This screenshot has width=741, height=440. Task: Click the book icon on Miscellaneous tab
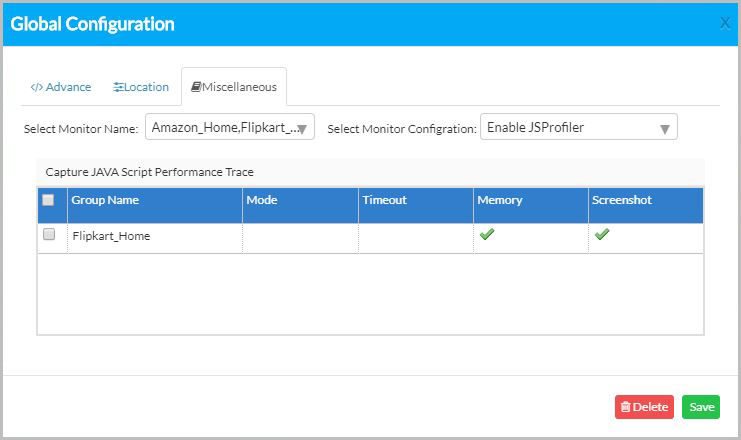click(196, 86)
